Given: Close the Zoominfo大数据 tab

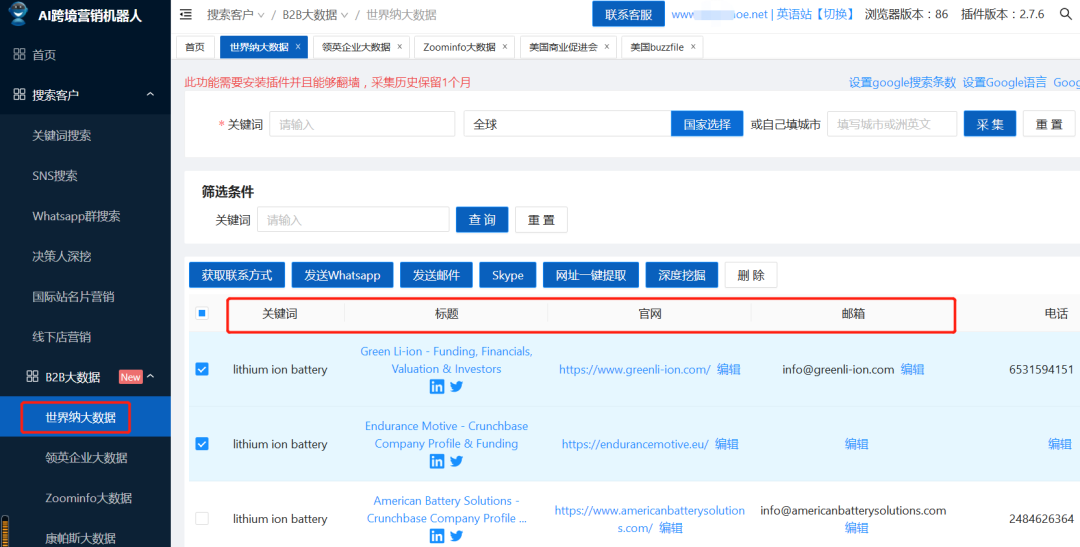Looking at the screenshot, I should 504,47.
